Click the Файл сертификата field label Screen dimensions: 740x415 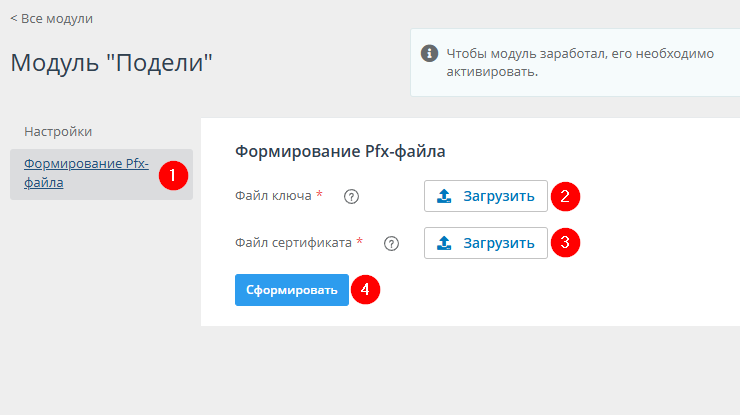pyautogui.click(x=293, y=242)
